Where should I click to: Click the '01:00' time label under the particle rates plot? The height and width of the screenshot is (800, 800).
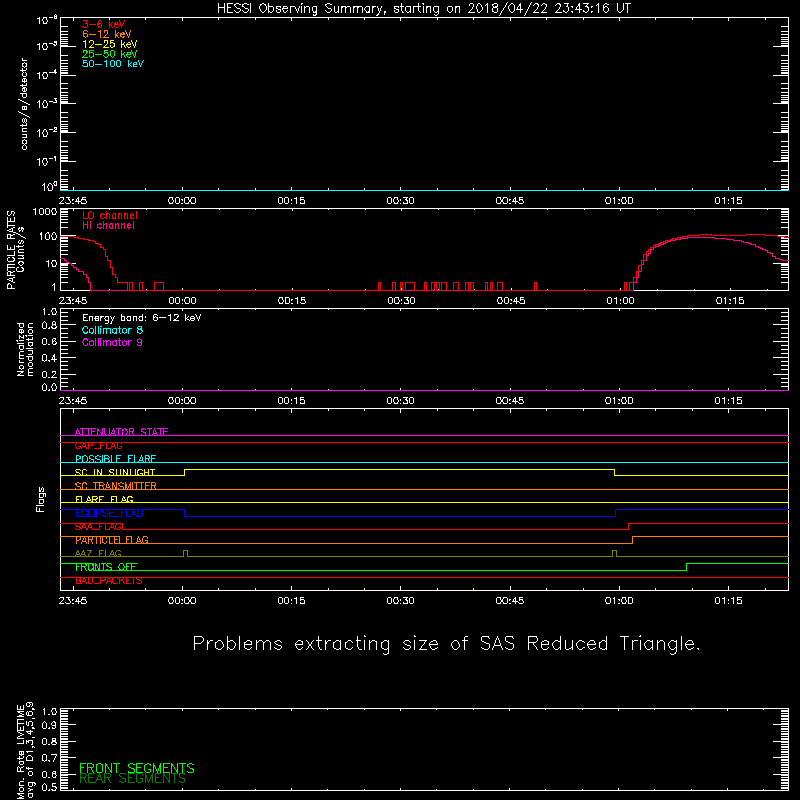coord(620,301)
